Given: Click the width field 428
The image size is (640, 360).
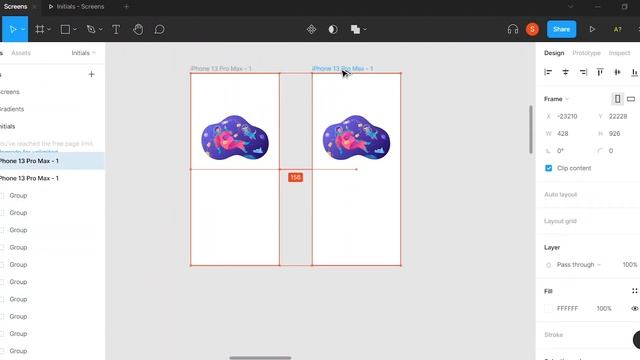Looking at the screenshot, I should (x=563, y=133).
